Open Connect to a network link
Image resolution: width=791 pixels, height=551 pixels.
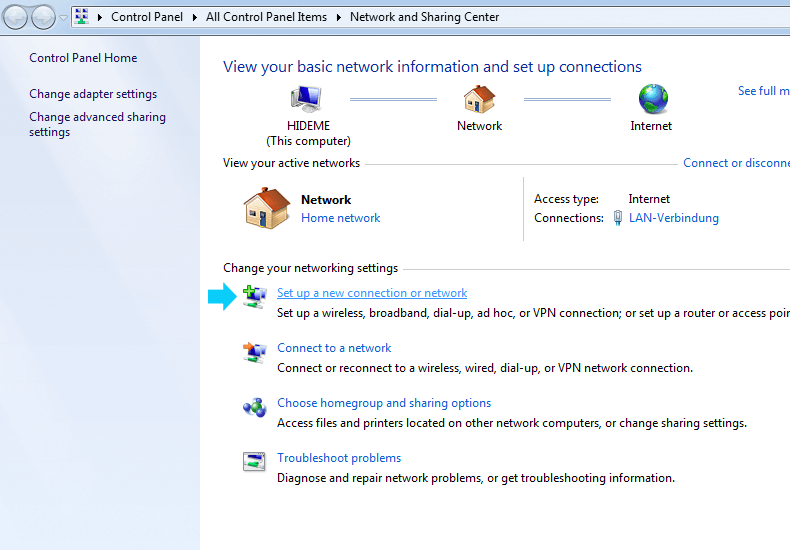334,348
